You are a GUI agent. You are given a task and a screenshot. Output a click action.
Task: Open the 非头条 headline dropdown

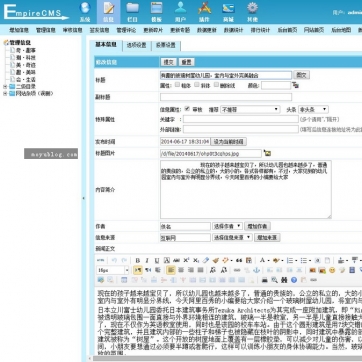pyautogui.click(x=313, y=109)
